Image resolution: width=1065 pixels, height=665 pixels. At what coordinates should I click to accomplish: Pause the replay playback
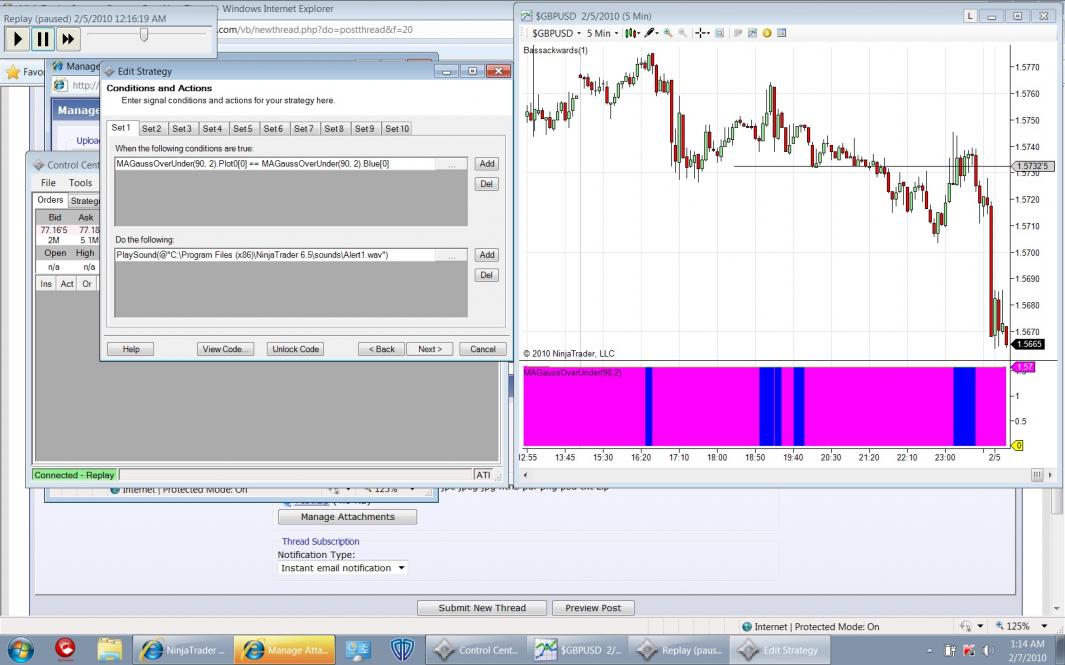43,39
